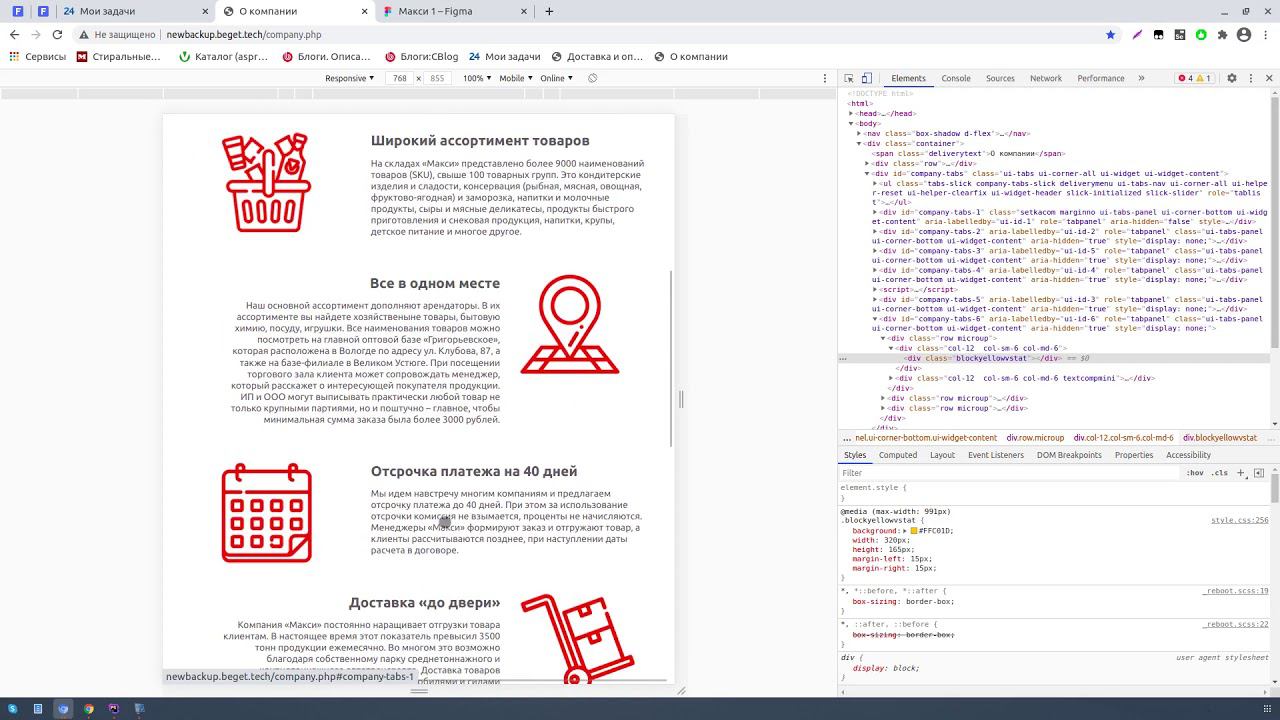This screenshot has height=720, width=1280.
Task: Open DevTools settings gear
Action: point(1232,78)
